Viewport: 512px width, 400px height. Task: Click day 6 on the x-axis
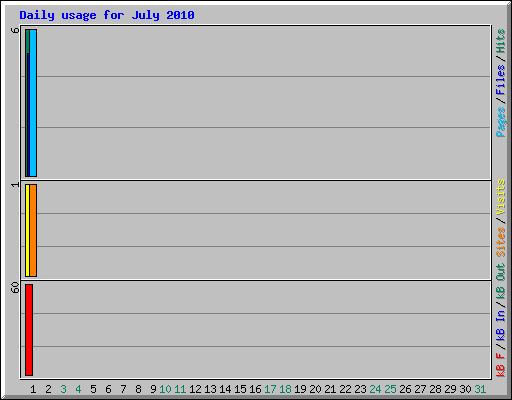[108, 389]
